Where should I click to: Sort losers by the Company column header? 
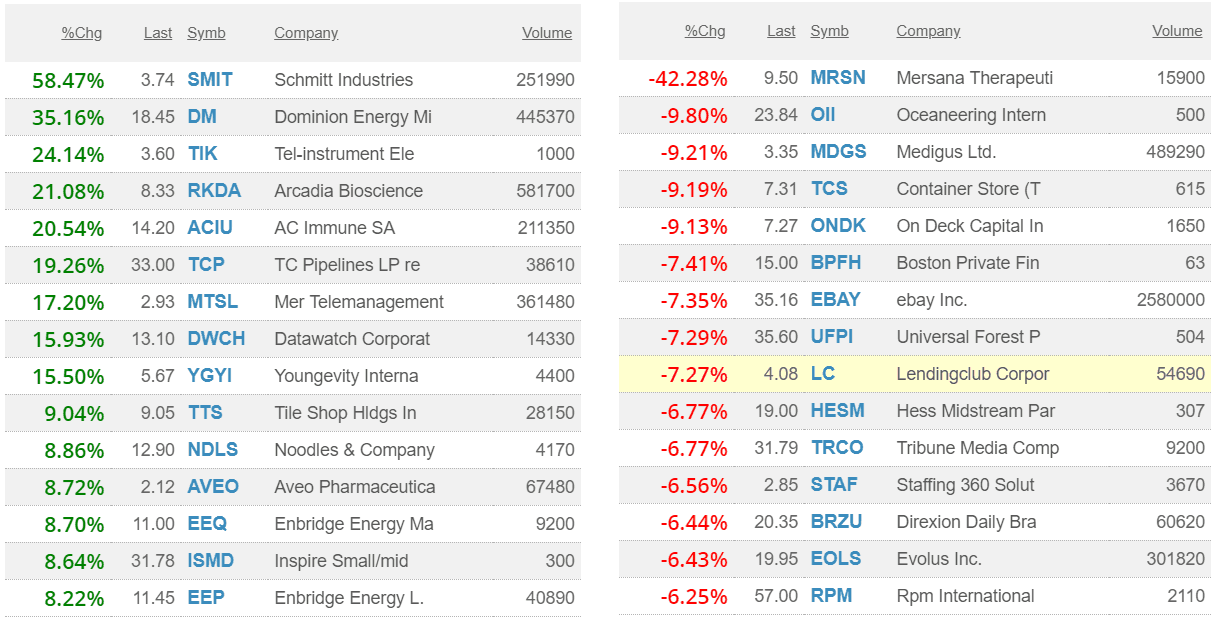click(928, 31)
